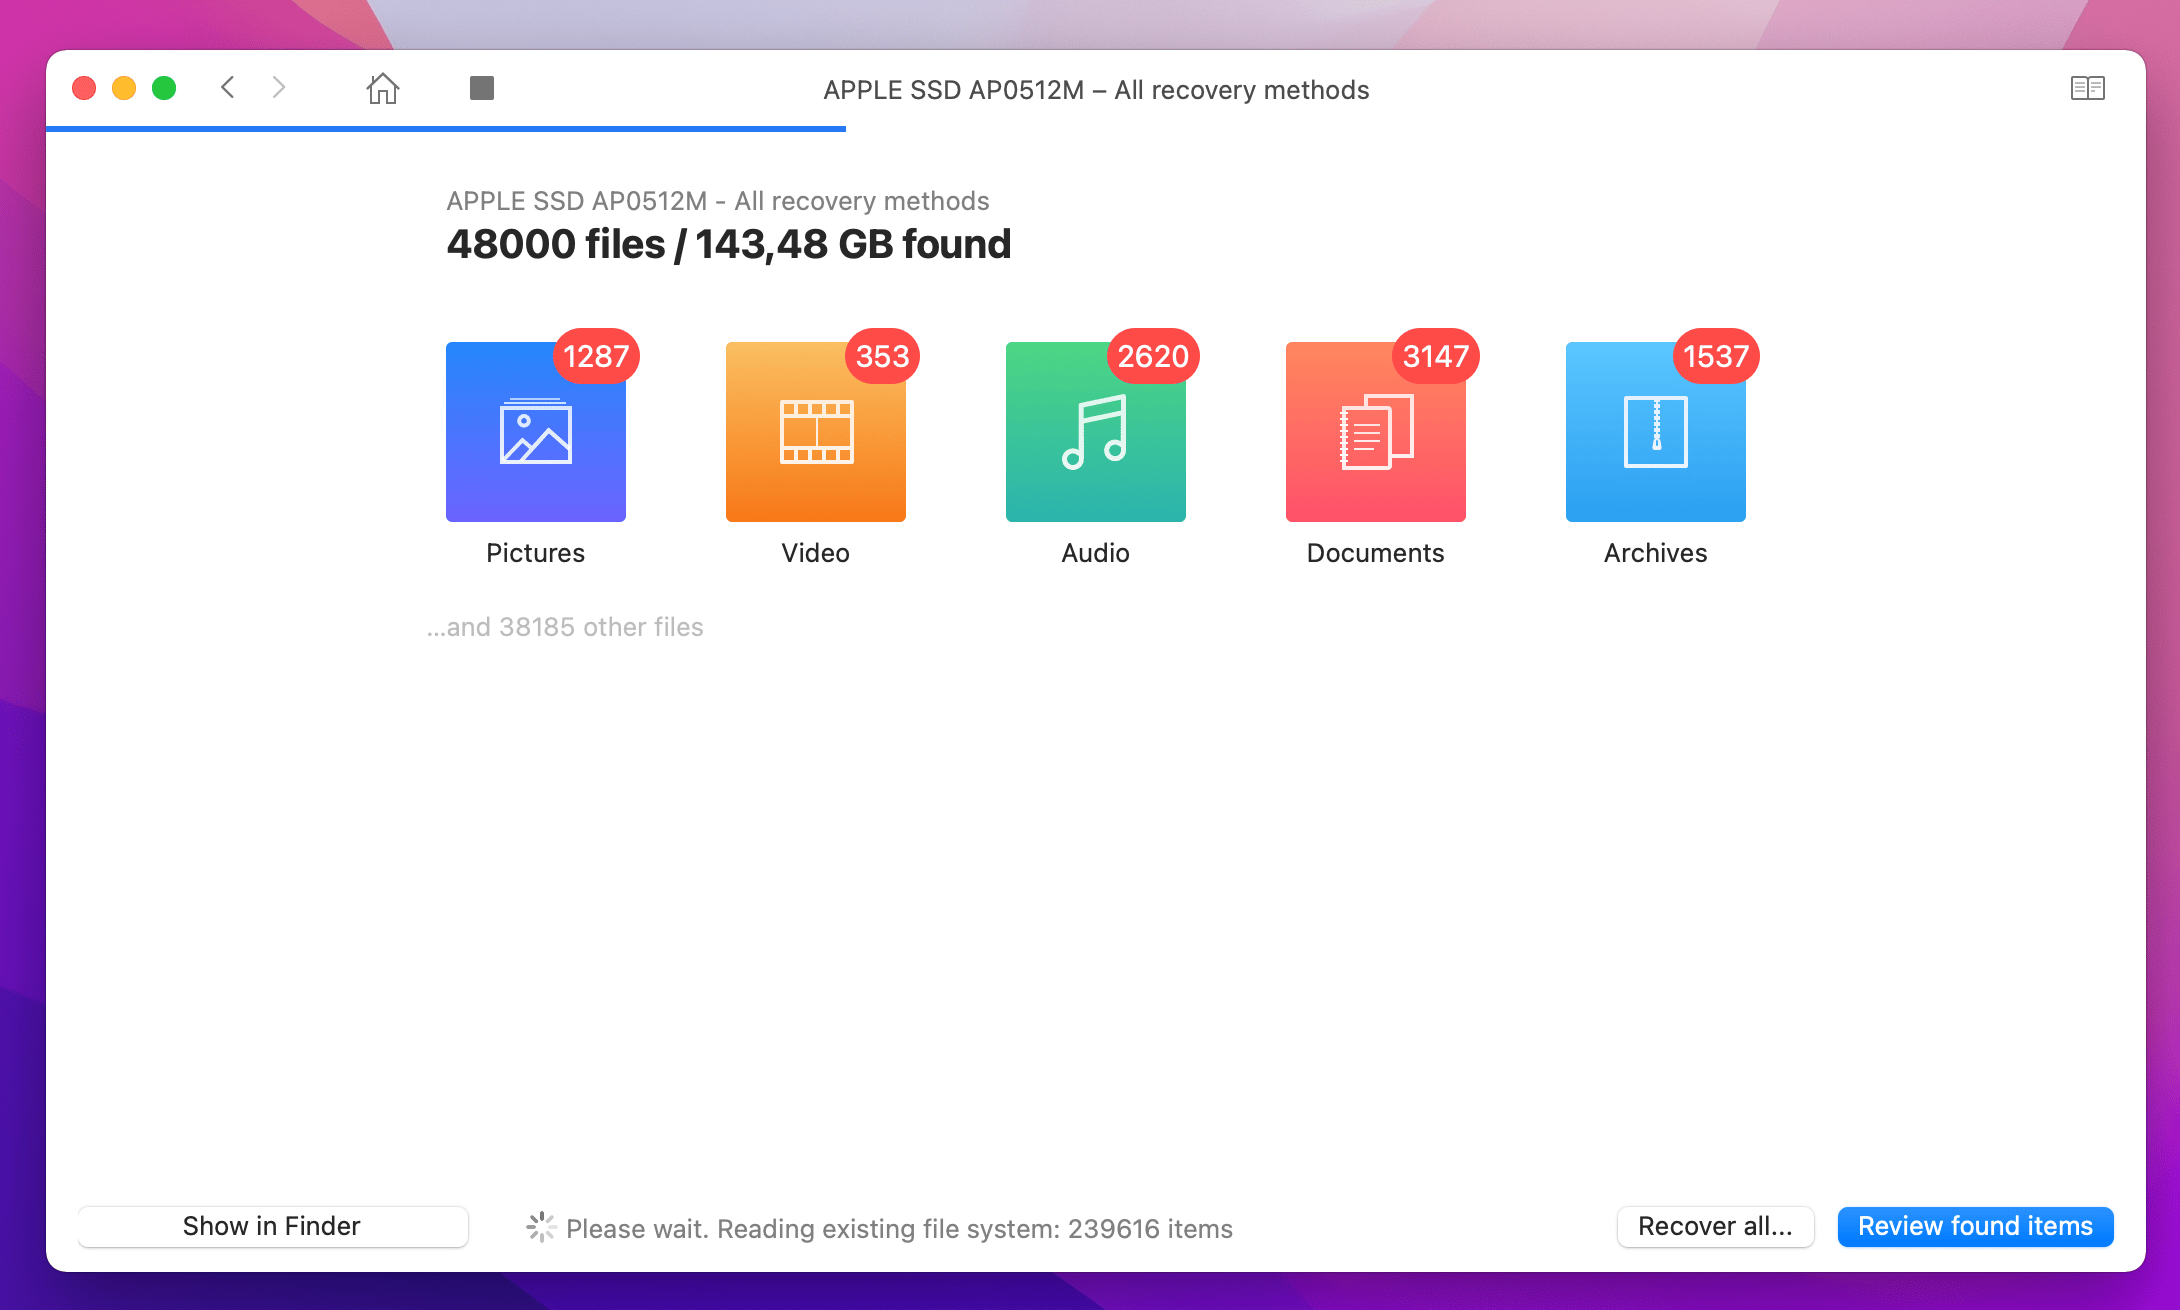
Task: Zoom window with the green button
Action: (x=164, y=89)
